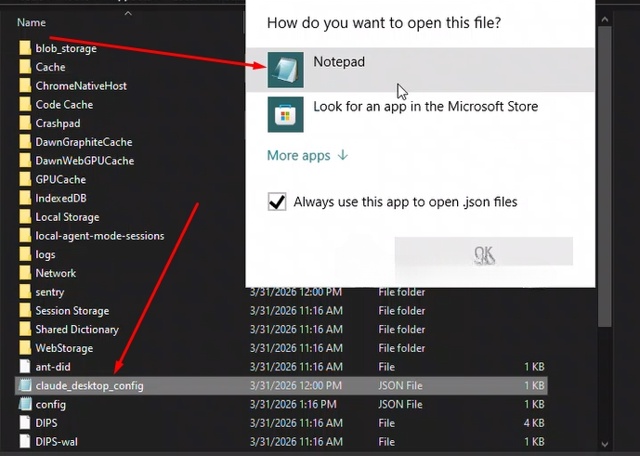This screenshot has width=640, height=456.
Task: Click the Network folder icon
Action: [25, 273]
